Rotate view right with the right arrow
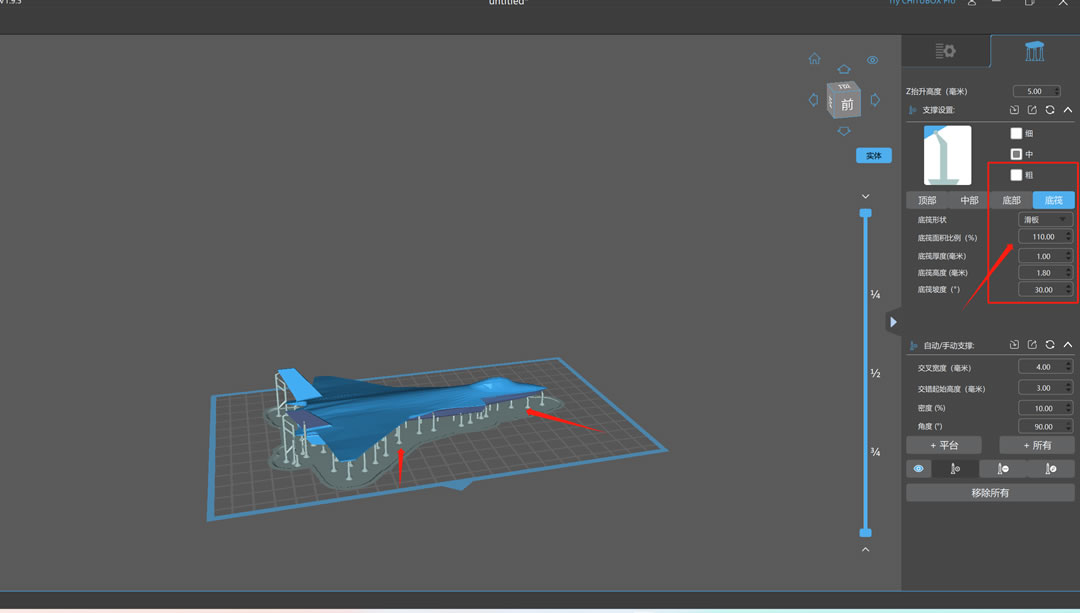 click(x=875, y=100)
